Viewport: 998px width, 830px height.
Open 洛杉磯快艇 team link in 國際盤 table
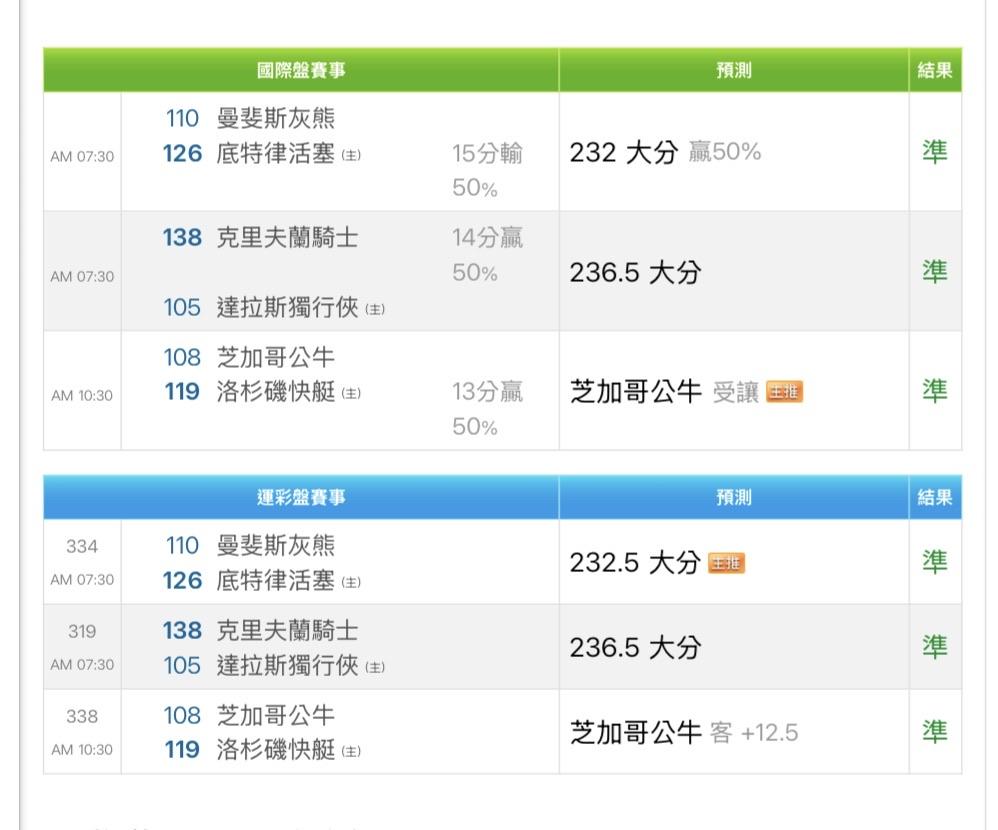[x=276, y=392]
